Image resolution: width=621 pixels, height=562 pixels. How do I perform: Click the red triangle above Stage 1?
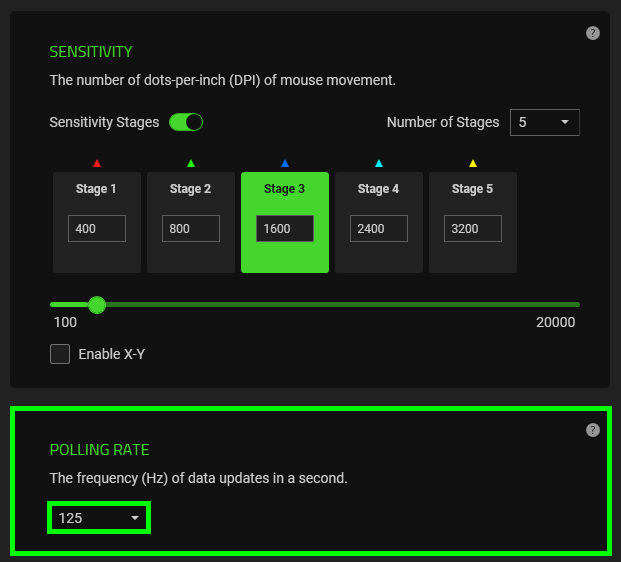(x=97, y=163)
